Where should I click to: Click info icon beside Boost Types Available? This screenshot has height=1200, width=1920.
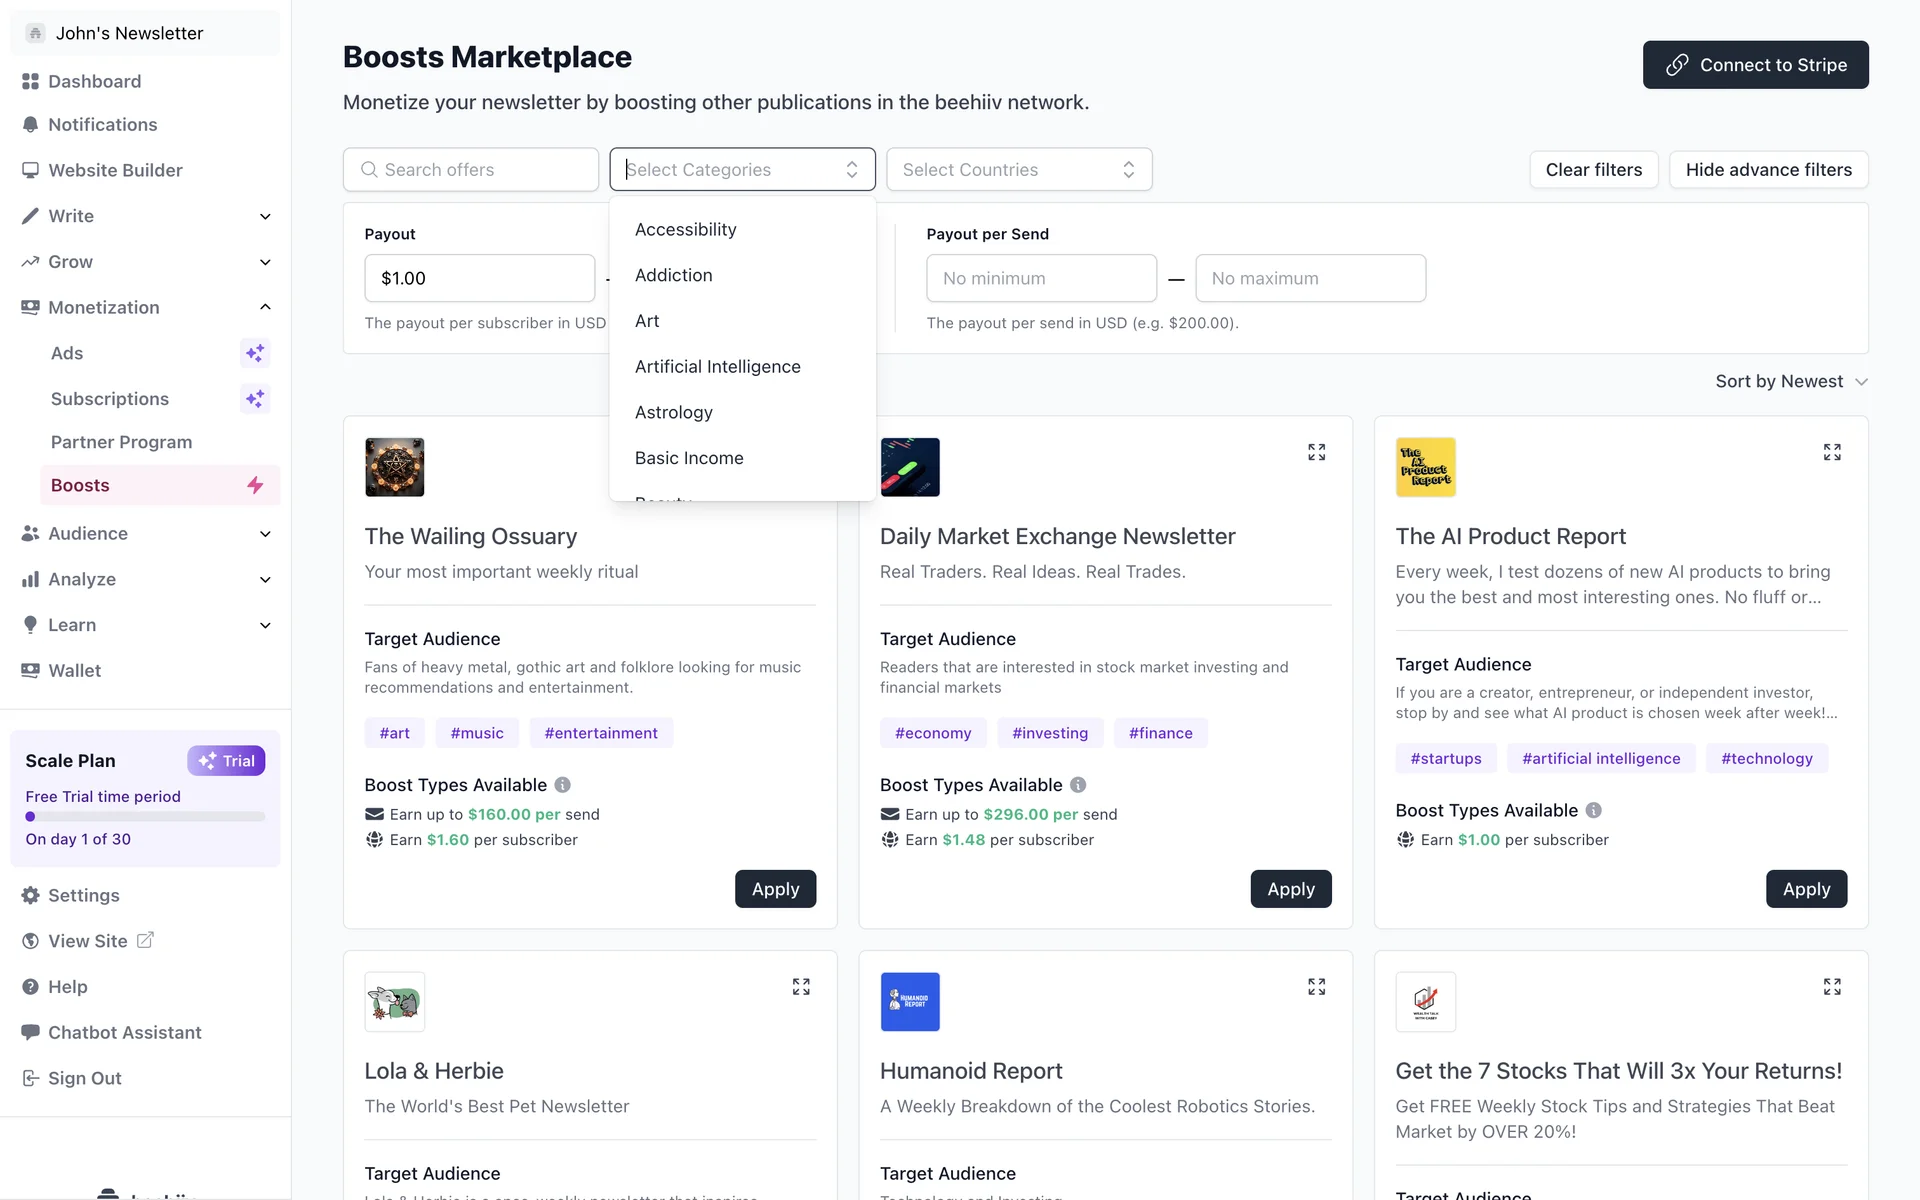(562, 785)
